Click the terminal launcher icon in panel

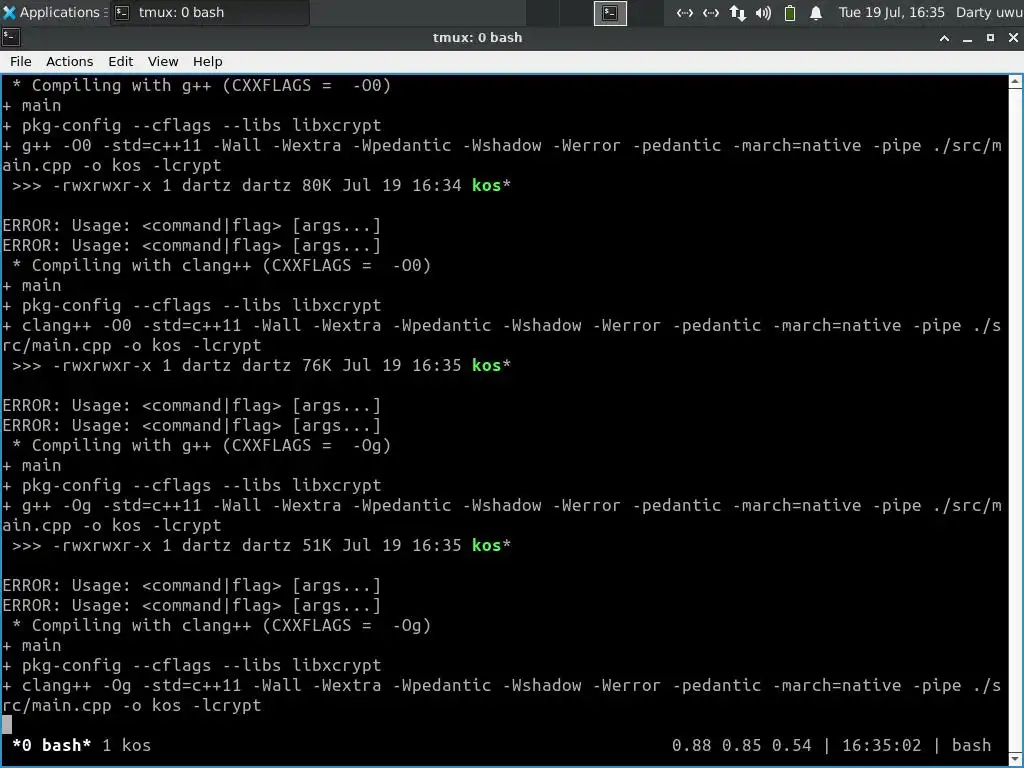coord(610,13)
